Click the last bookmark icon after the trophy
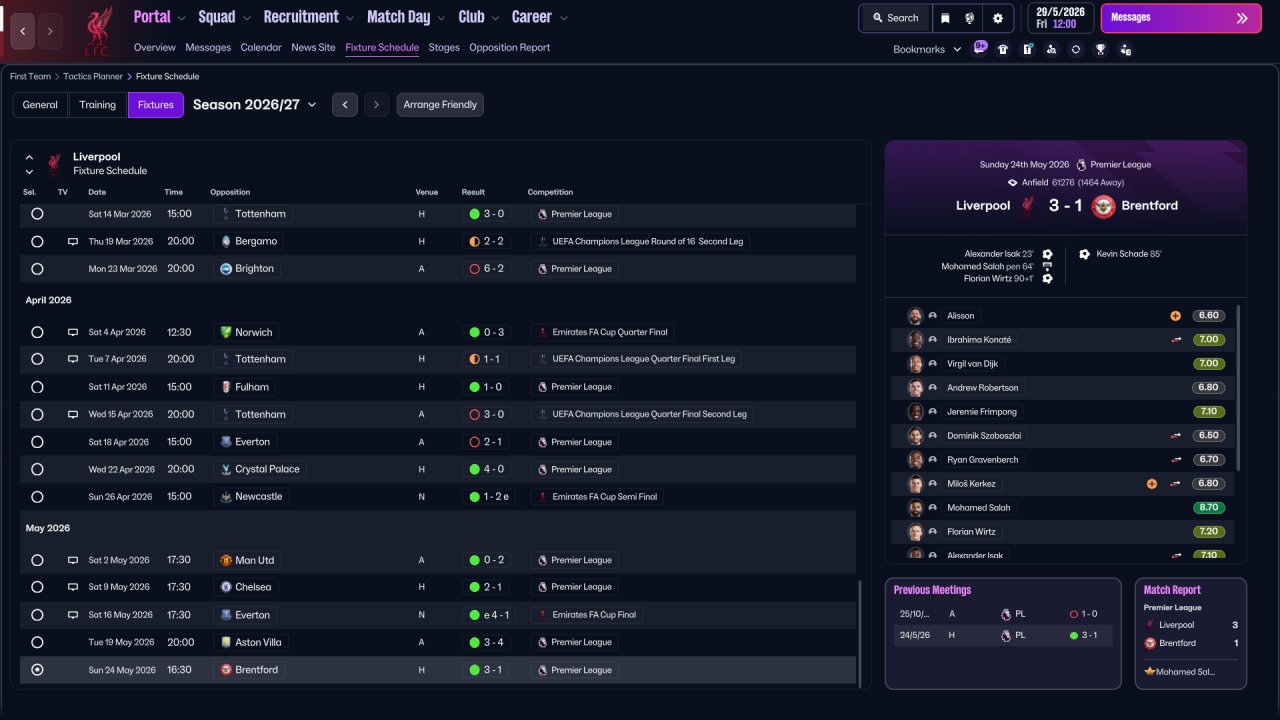 [1125, 49]
